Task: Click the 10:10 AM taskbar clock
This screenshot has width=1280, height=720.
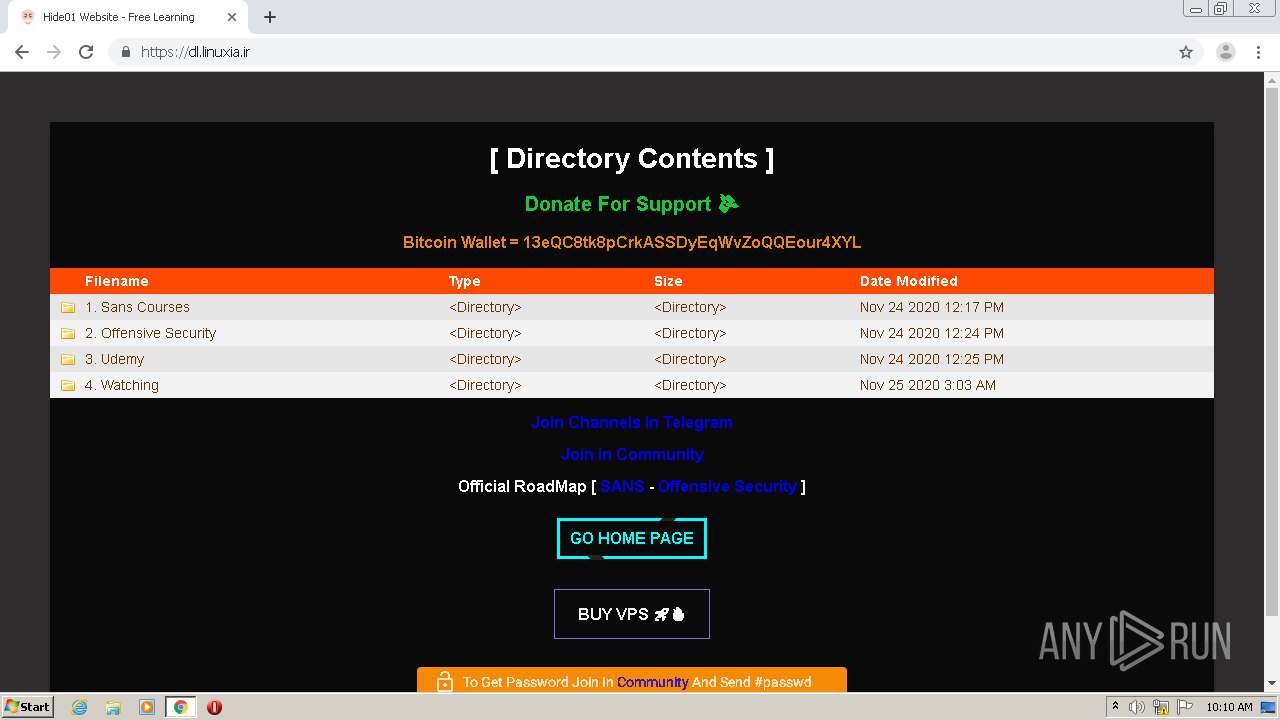Action: coord(1229,707)
